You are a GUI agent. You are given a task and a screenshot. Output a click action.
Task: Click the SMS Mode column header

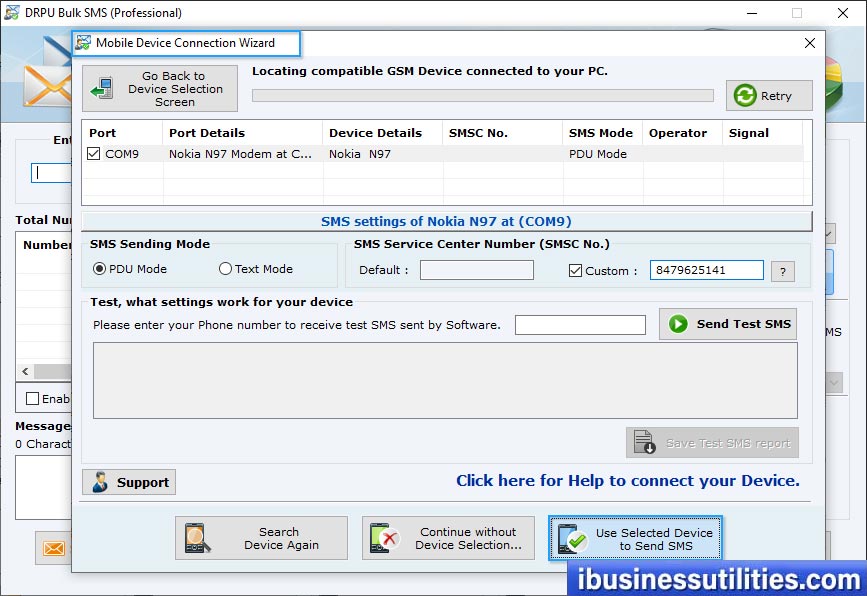602,133
